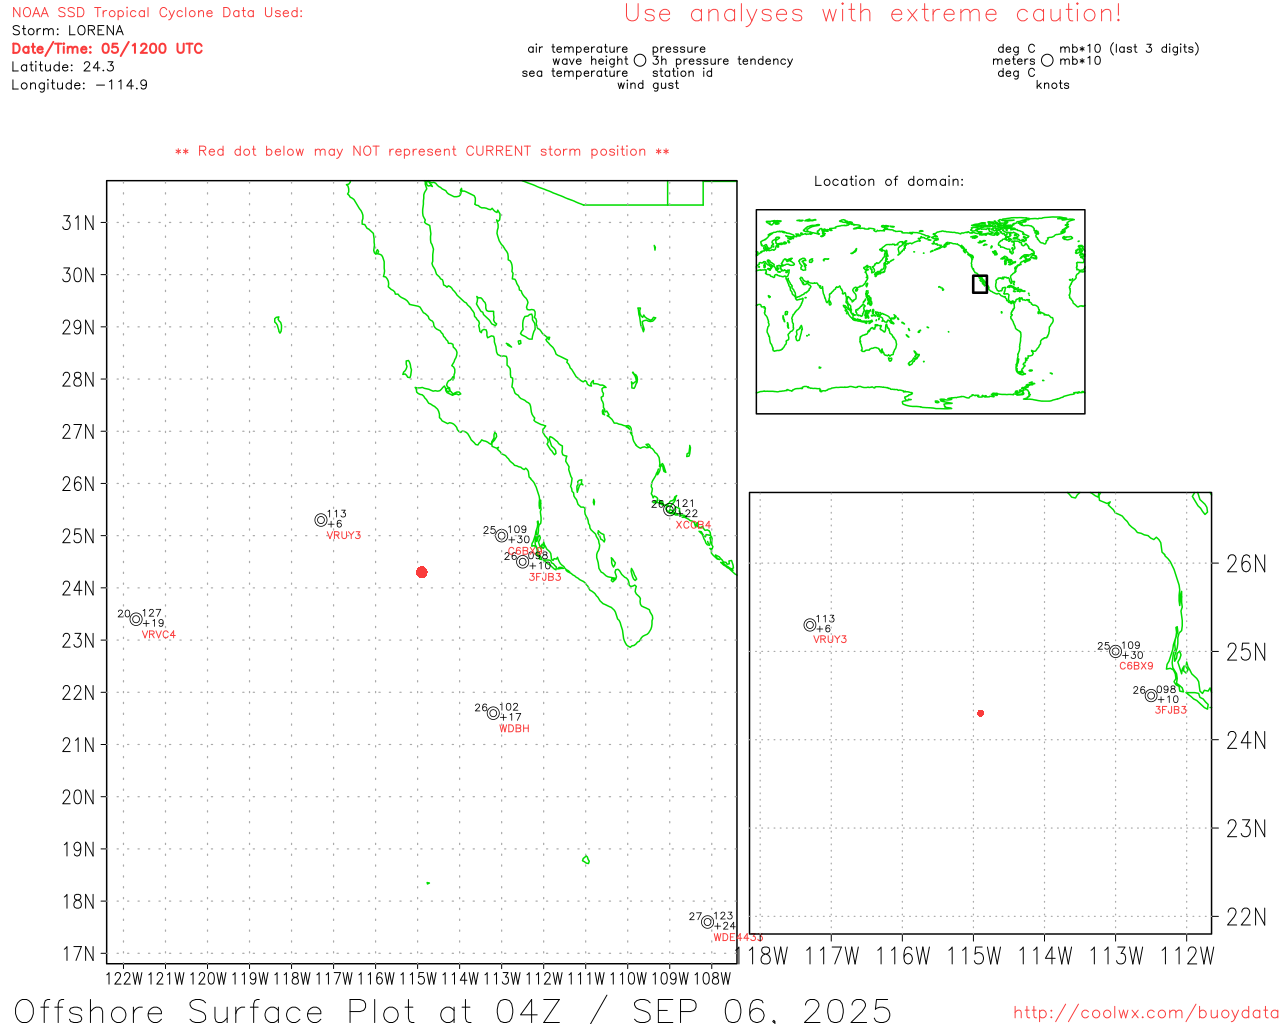Click the 'Date/Time: 05/1200 UTC' label
This screenshot has width=1280, height=1024.
coord(107,49)
